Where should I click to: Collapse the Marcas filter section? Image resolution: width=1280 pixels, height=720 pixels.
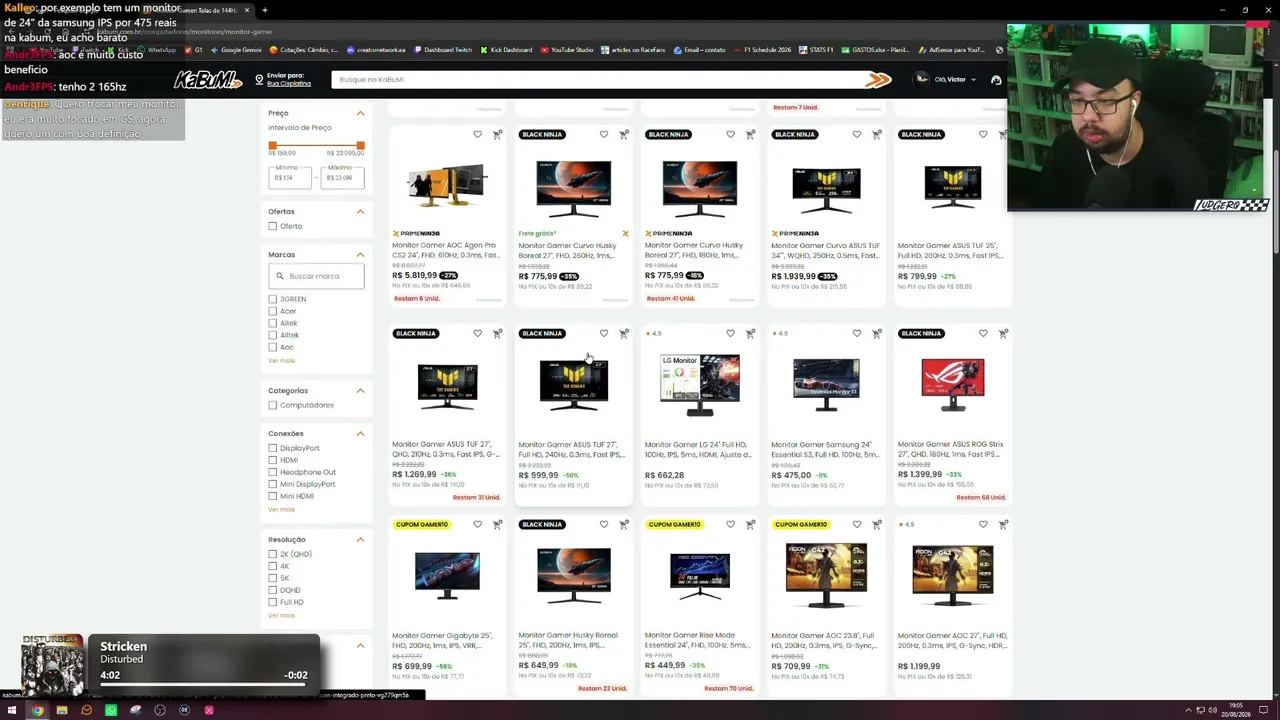[x=360, y=254]
